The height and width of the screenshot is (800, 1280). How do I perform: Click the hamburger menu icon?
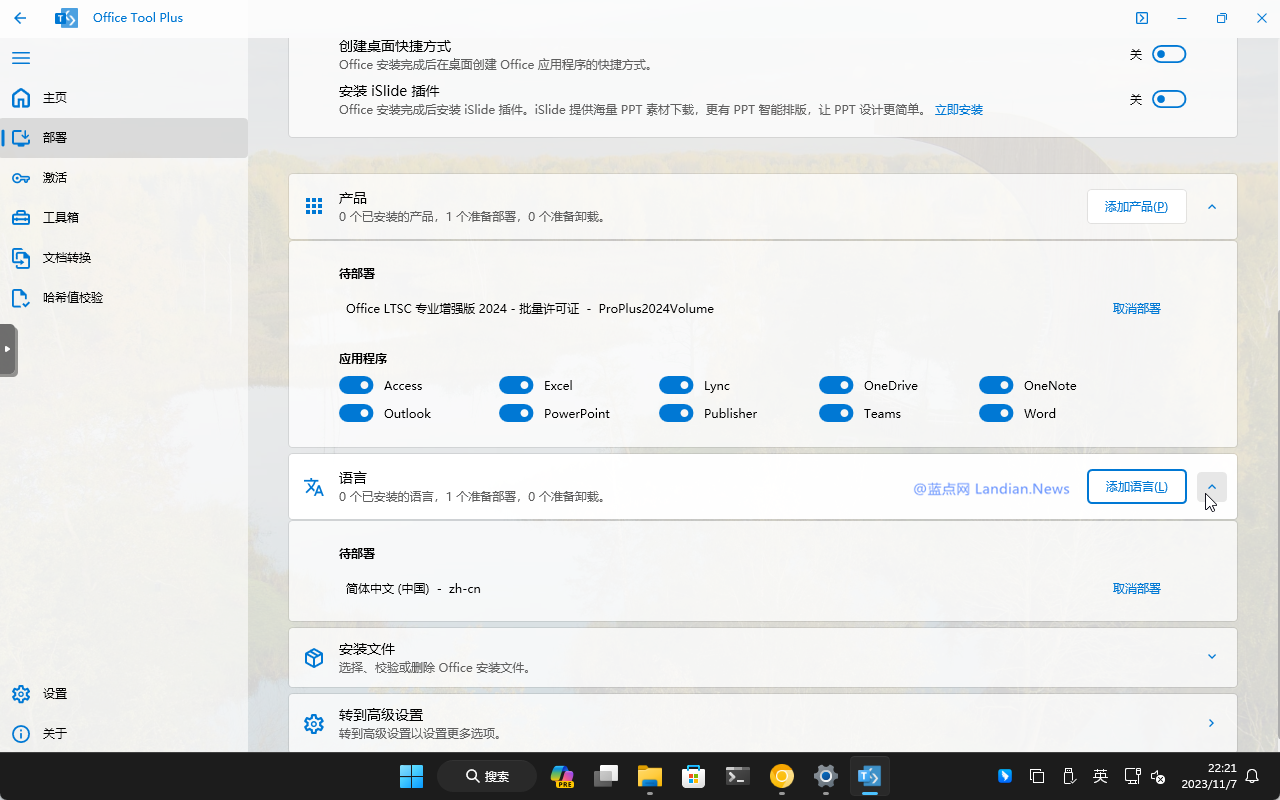21,58
